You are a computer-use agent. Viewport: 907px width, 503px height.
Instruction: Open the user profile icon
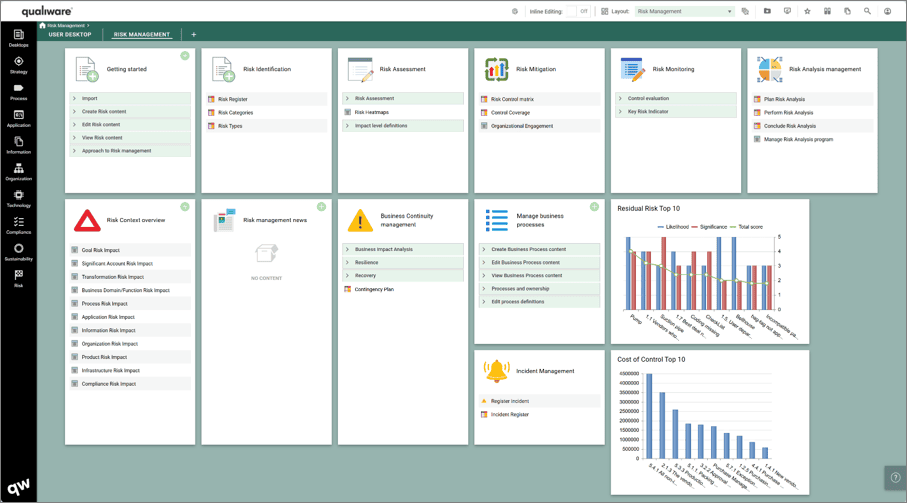887,12
